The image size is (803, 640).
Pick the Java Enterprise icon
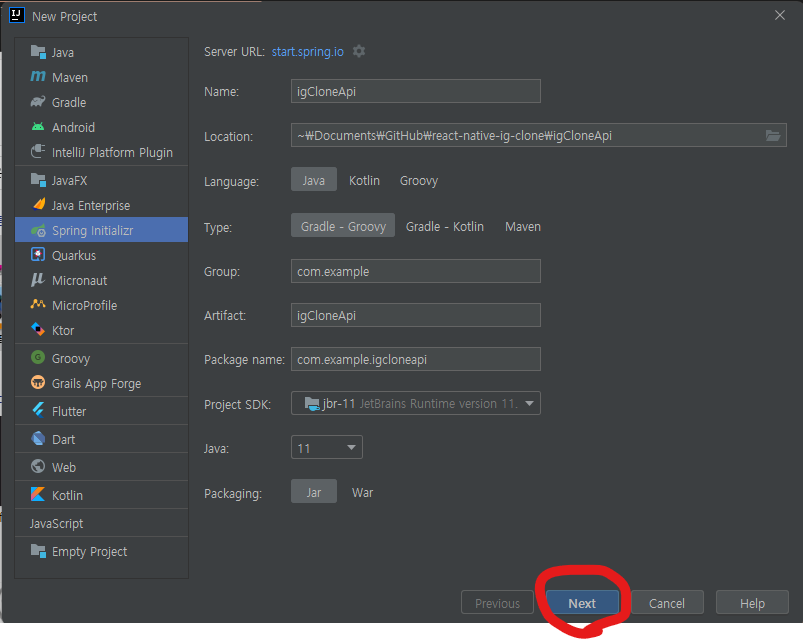(x=39, y=205)
